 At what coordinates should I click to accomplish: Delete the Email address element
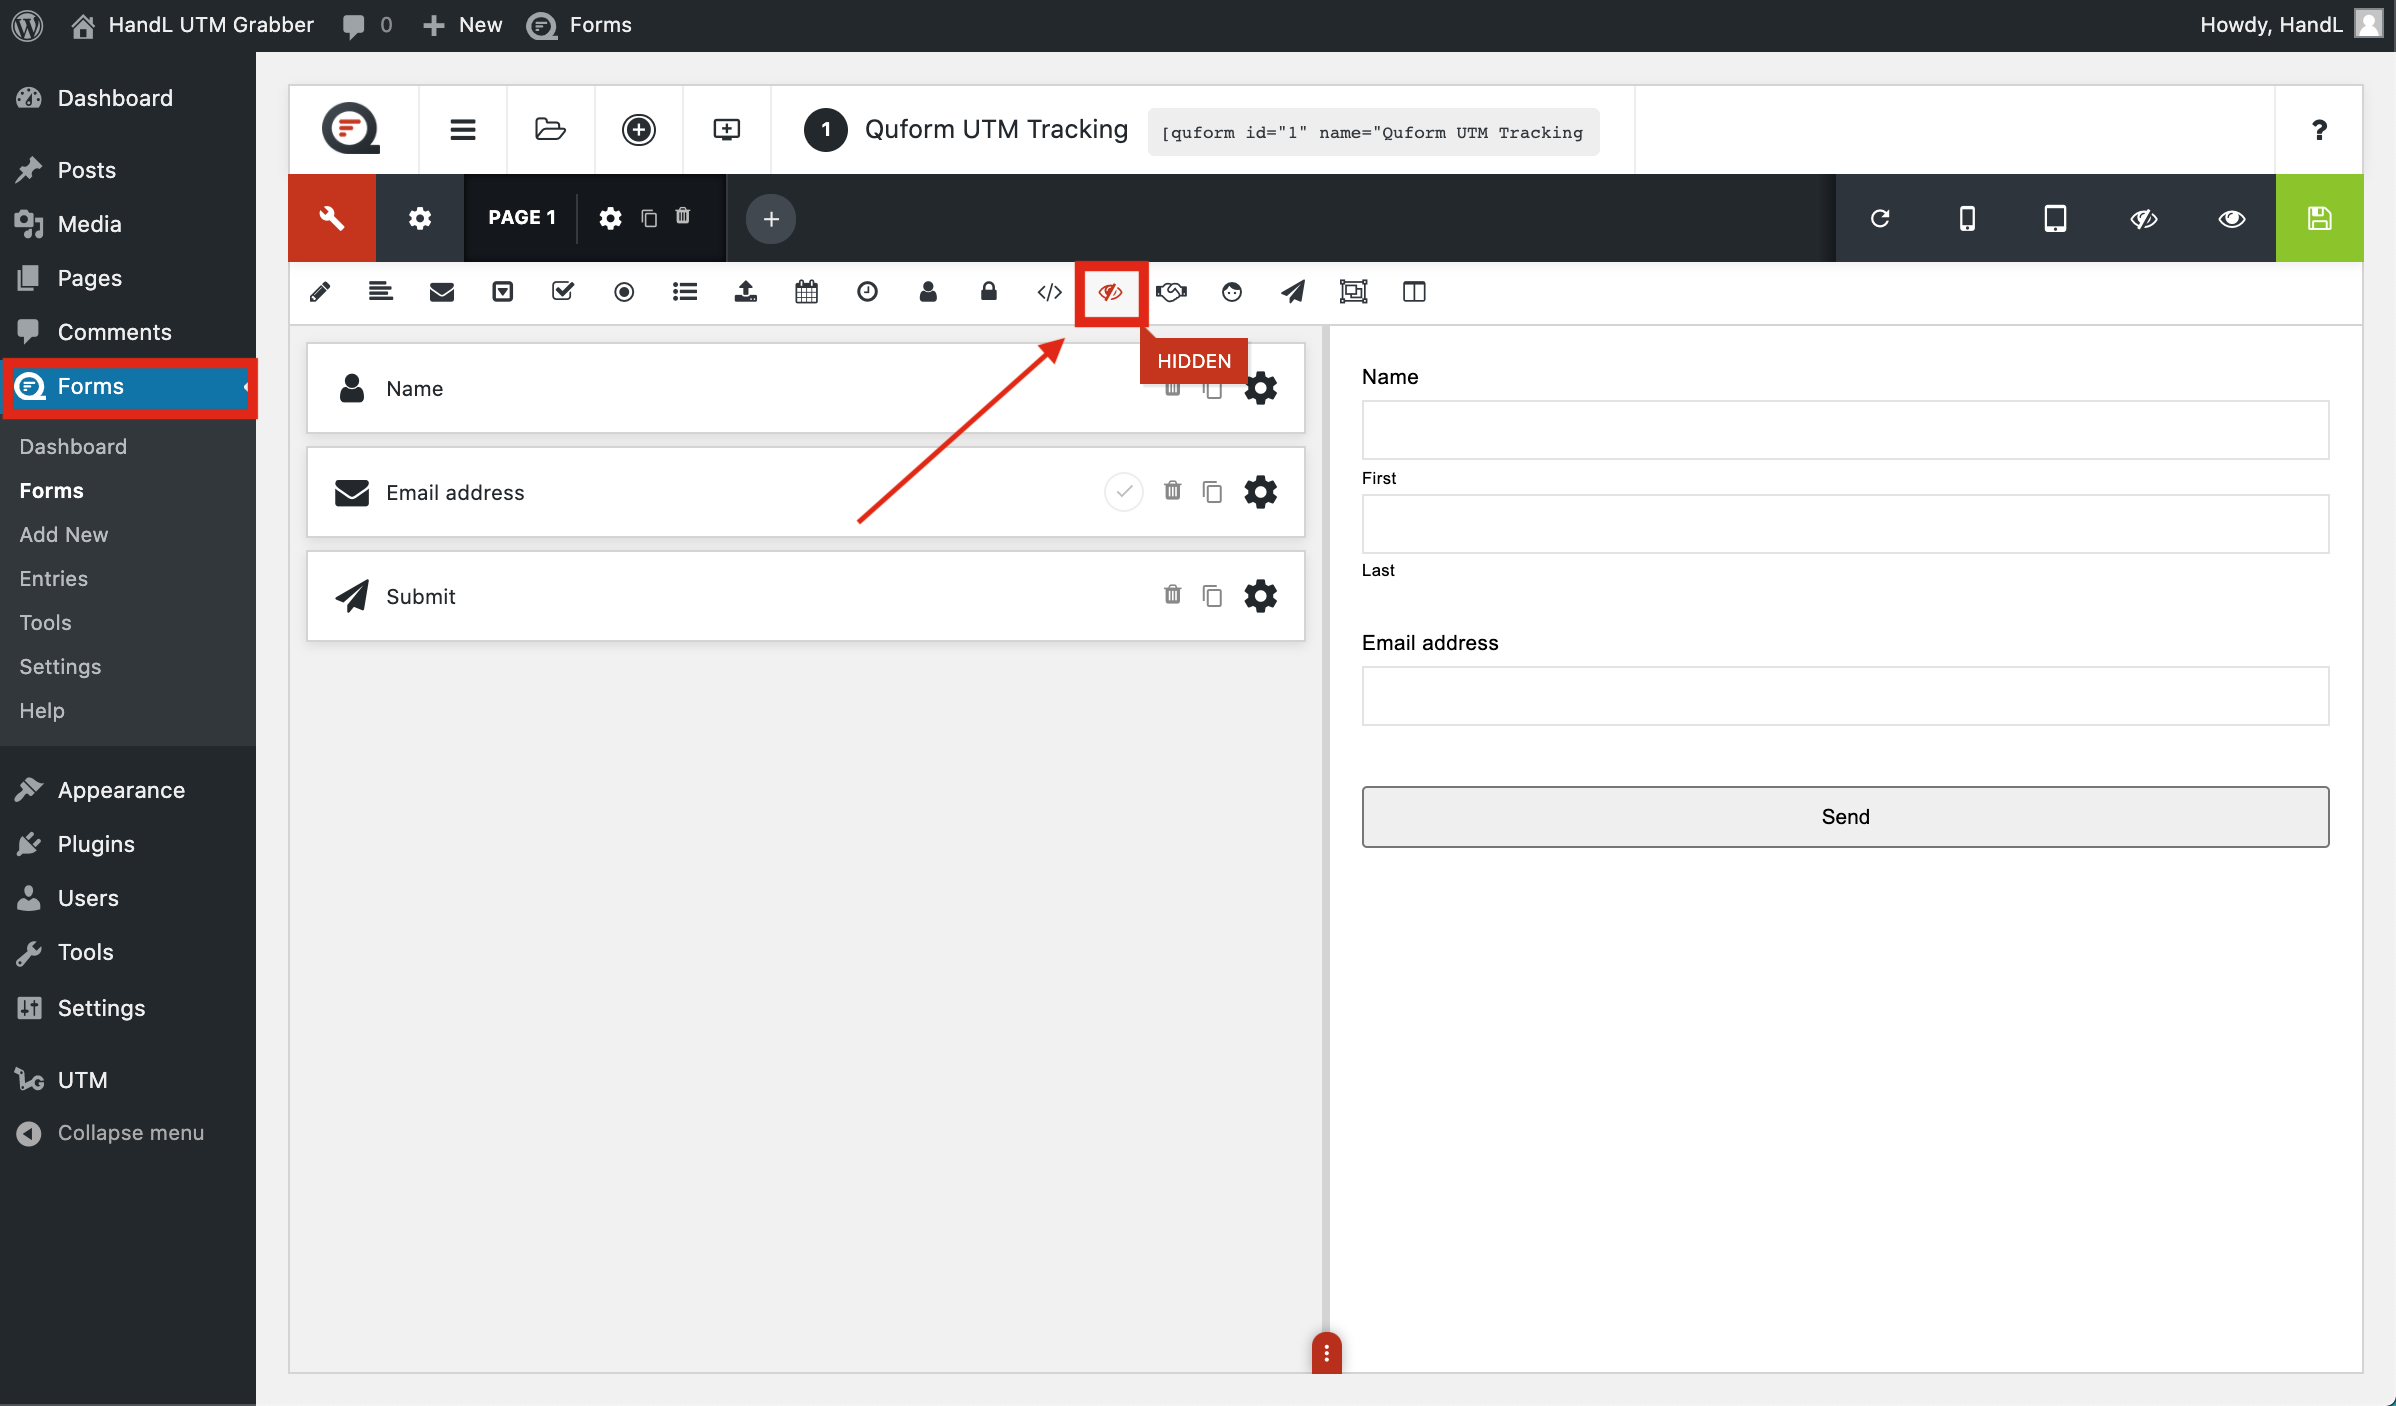click(x=1173, y=491)
